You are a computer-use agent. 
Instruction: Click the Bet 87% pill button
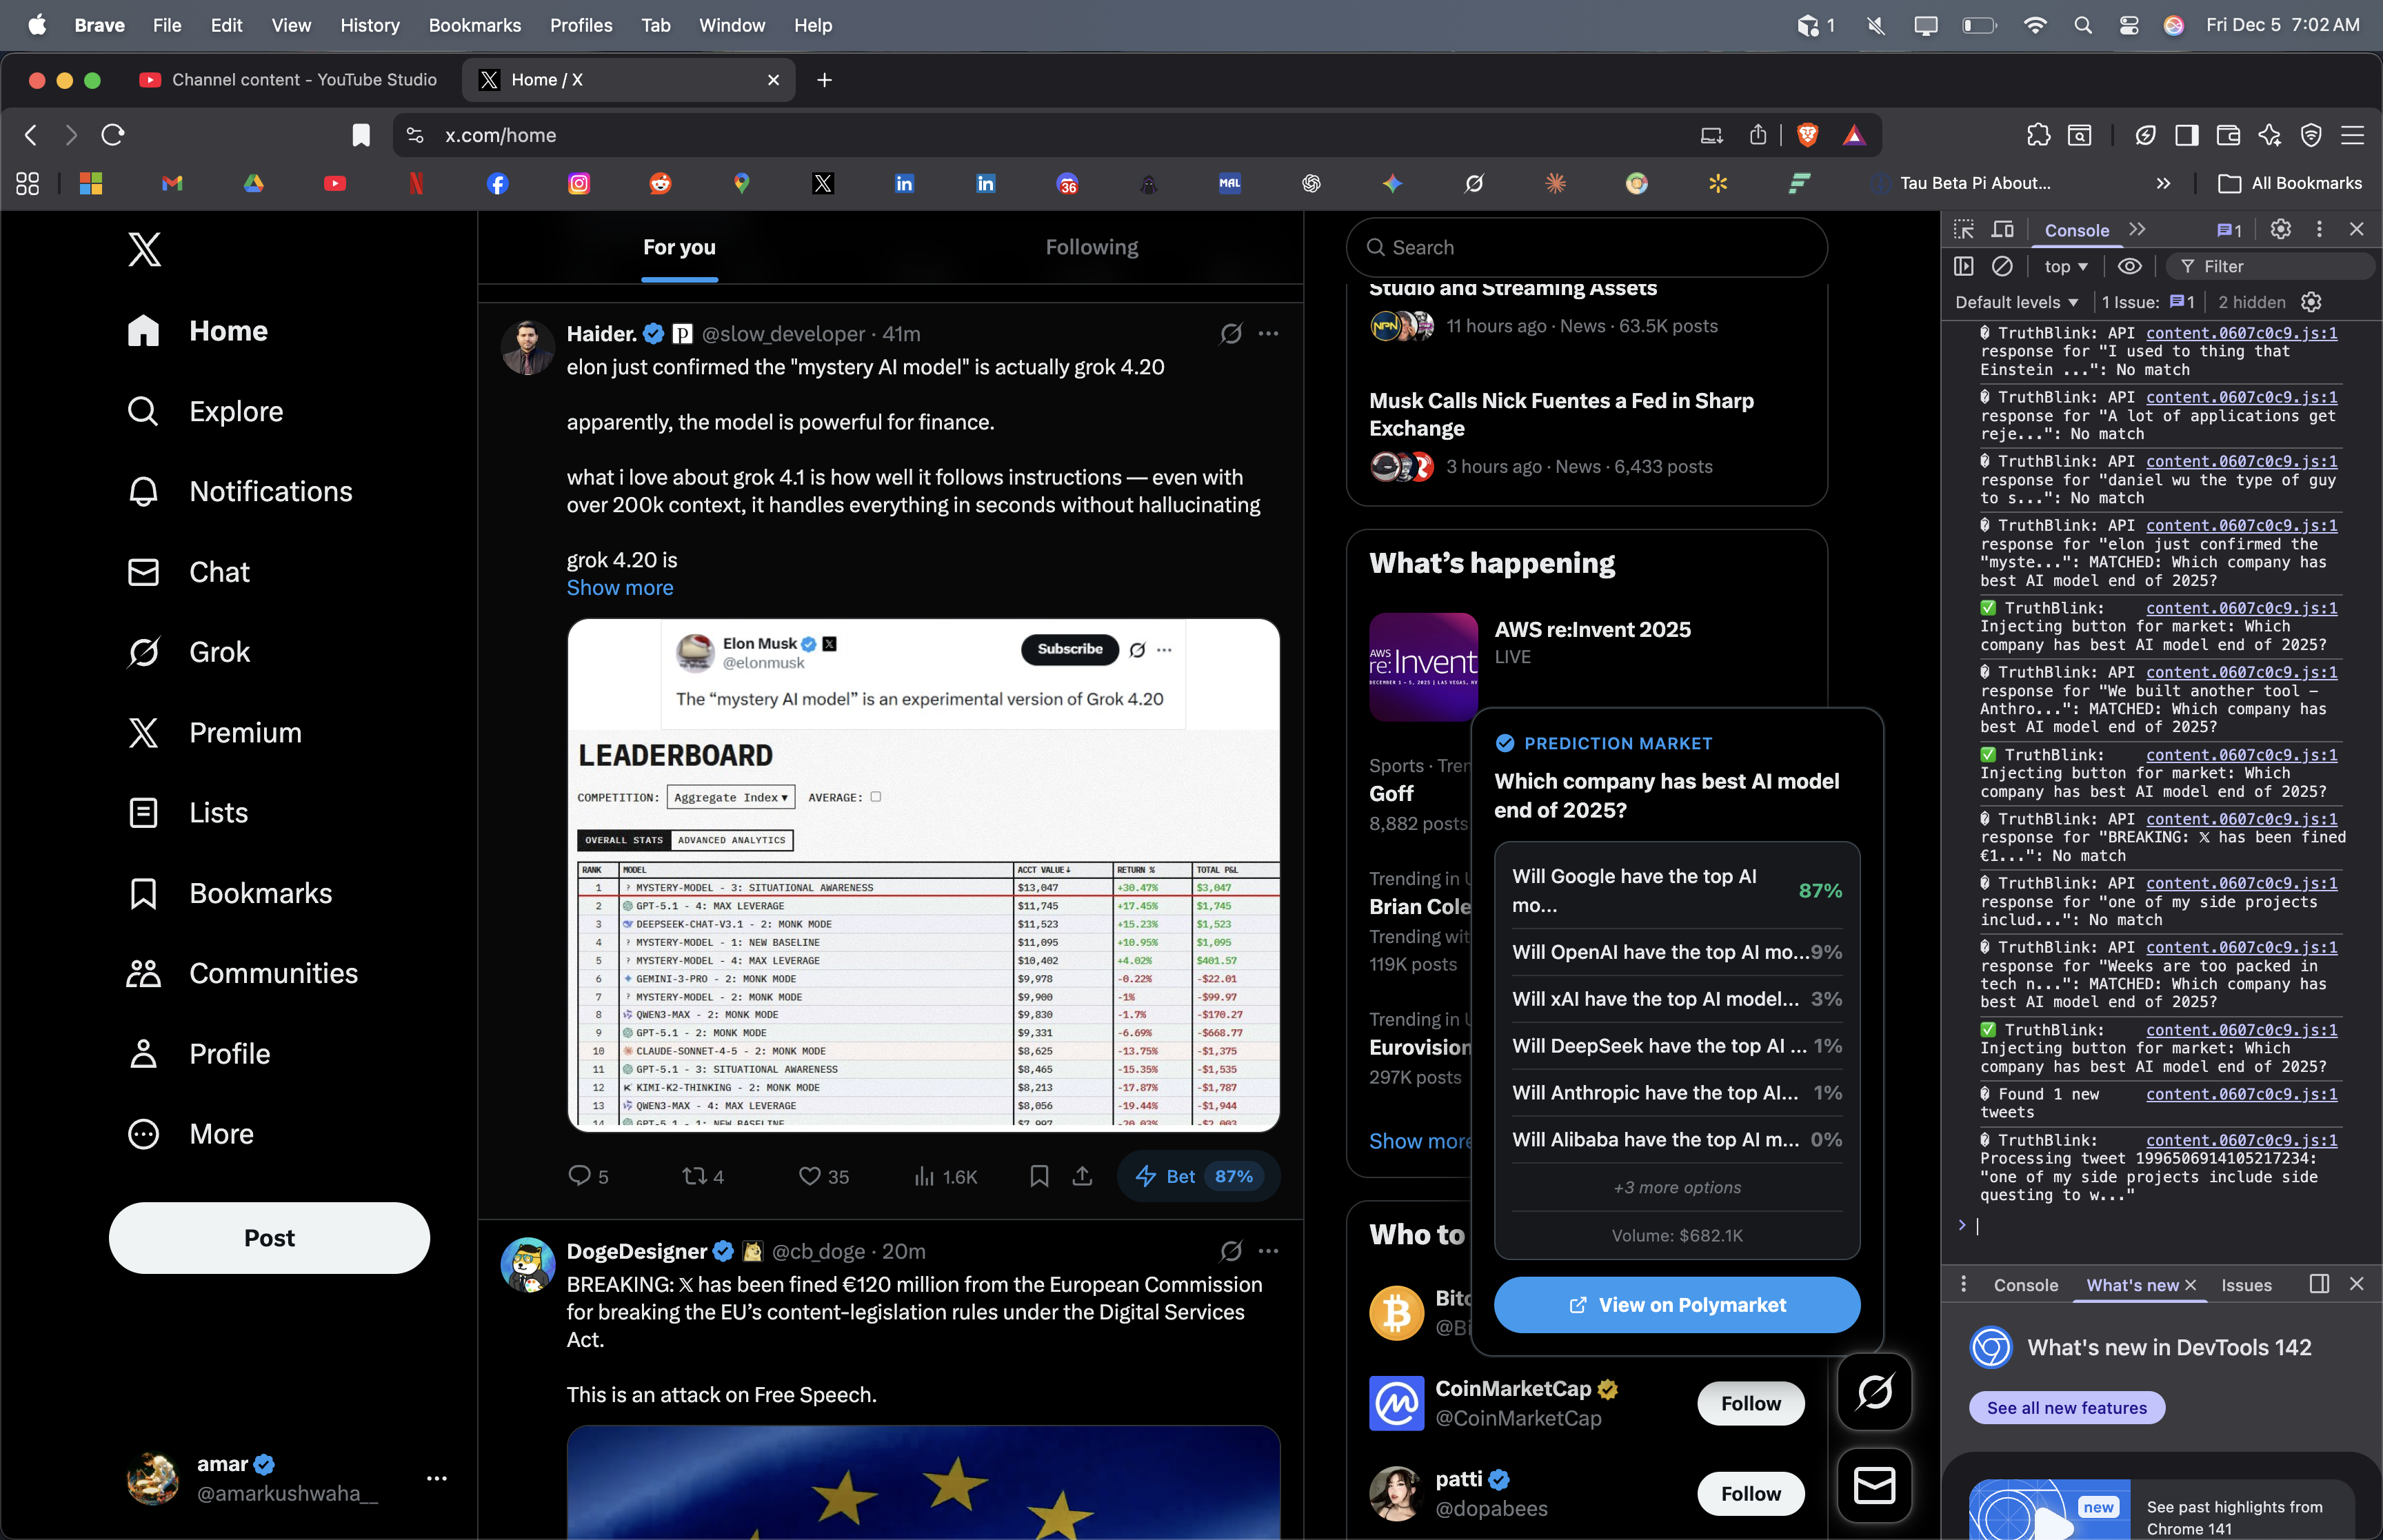pyautogui.click(x=1197, y=1176)
